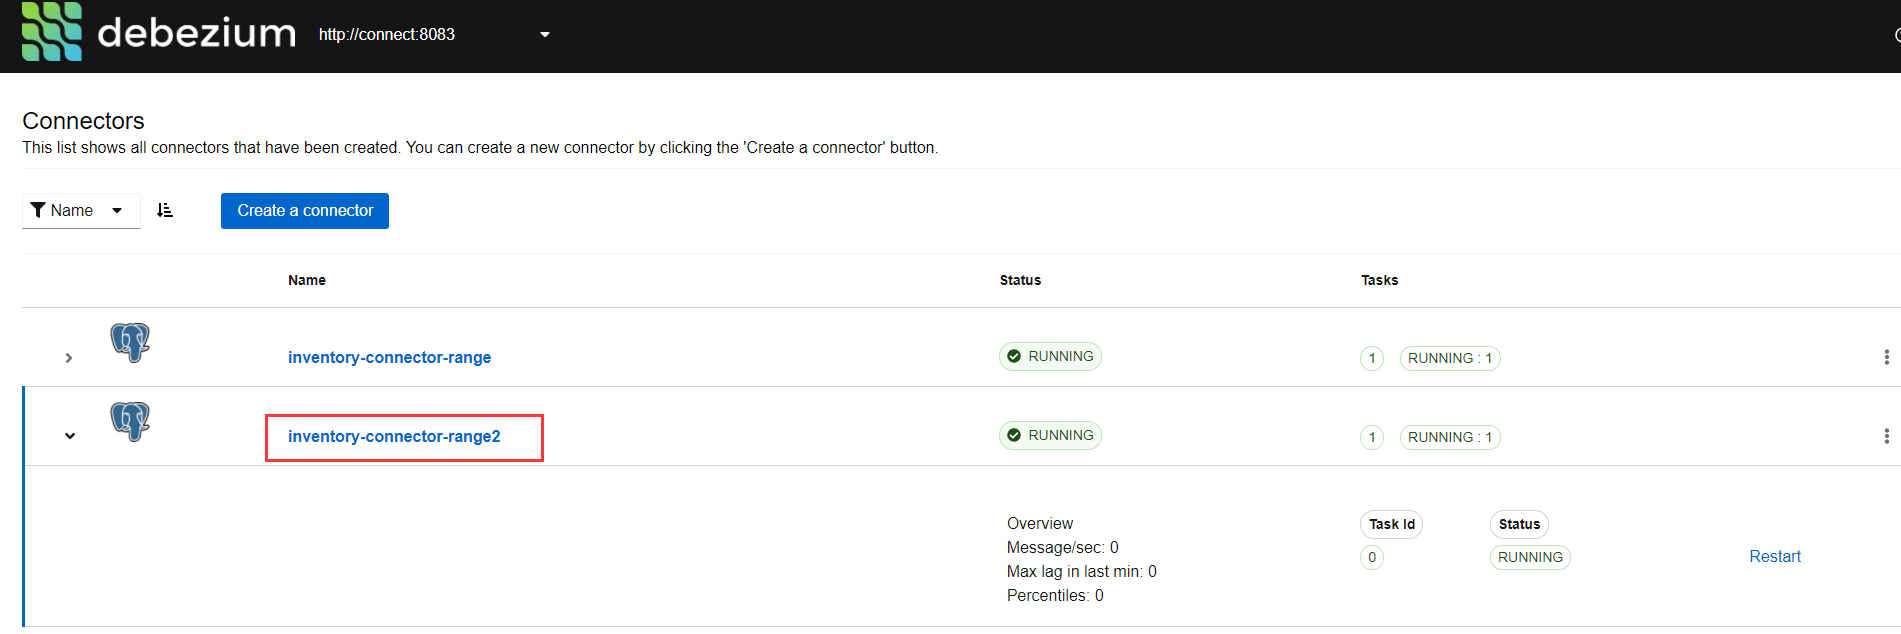The height and width of the screenshot is (634, 1901).
Task: Open kebab menu for inventory-connector-range2
Action: pyautogui.click(x=1886, y=436)
